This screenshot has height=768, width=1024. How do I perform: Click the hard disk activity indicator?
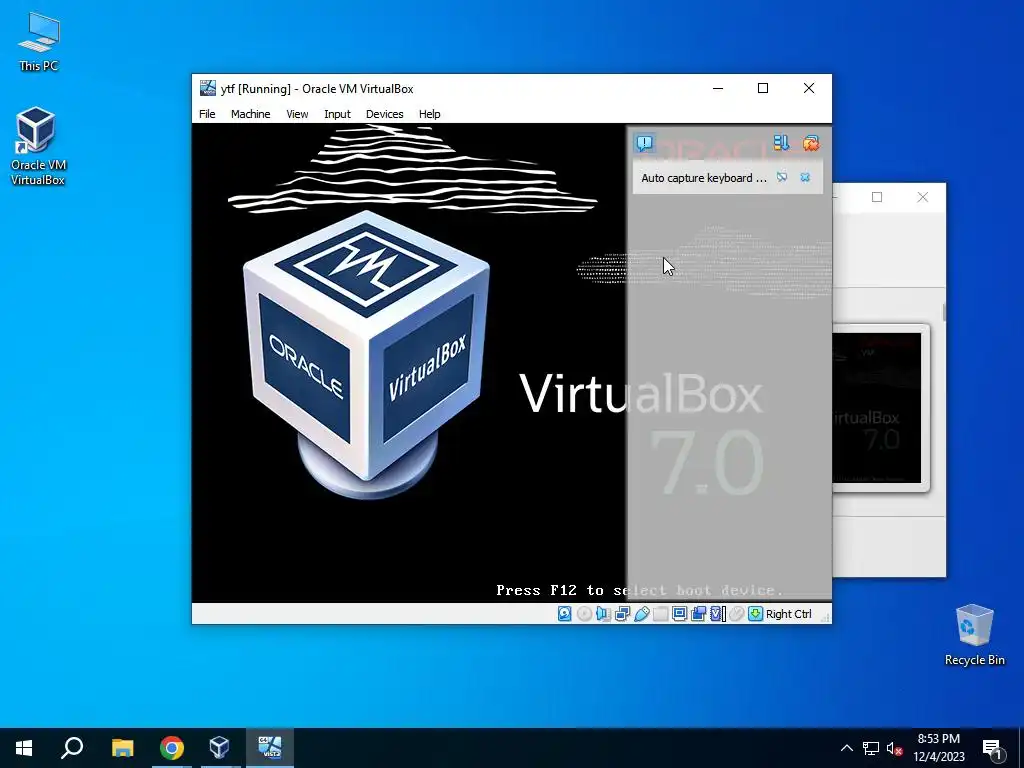[x=564, y=614]
